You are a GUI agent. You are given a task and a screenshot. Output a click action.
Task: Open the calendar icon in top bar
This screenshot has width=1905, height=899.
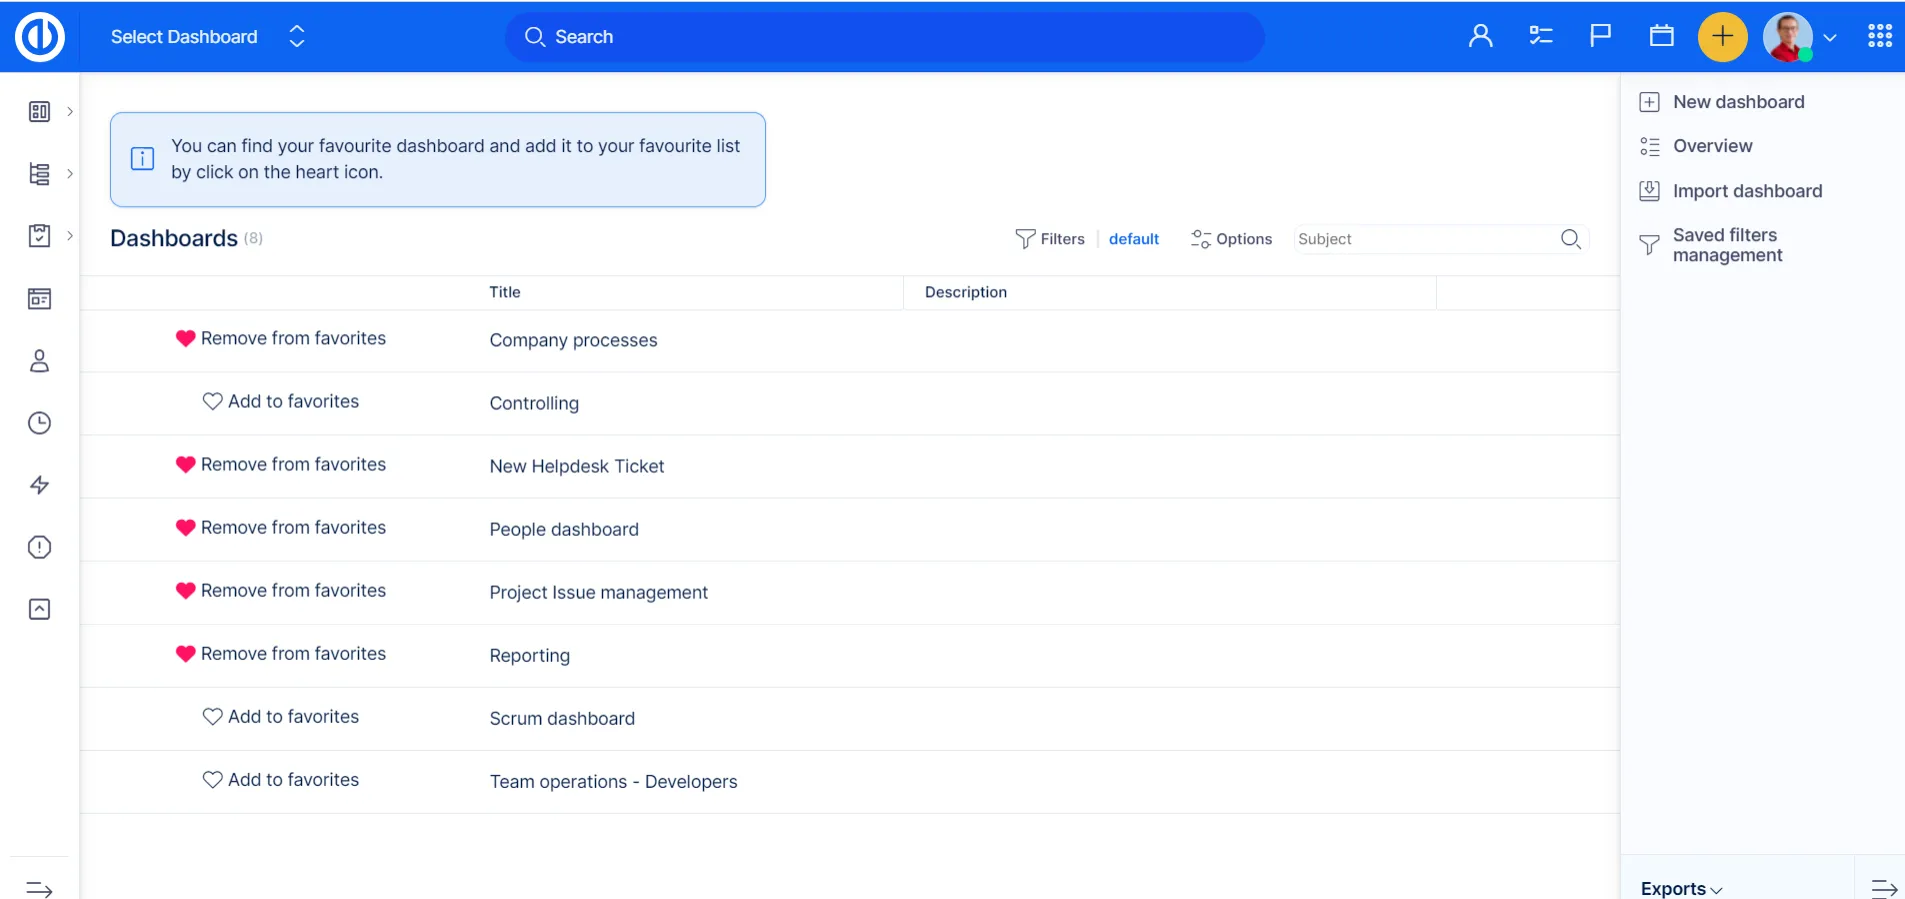point(1661,37)
